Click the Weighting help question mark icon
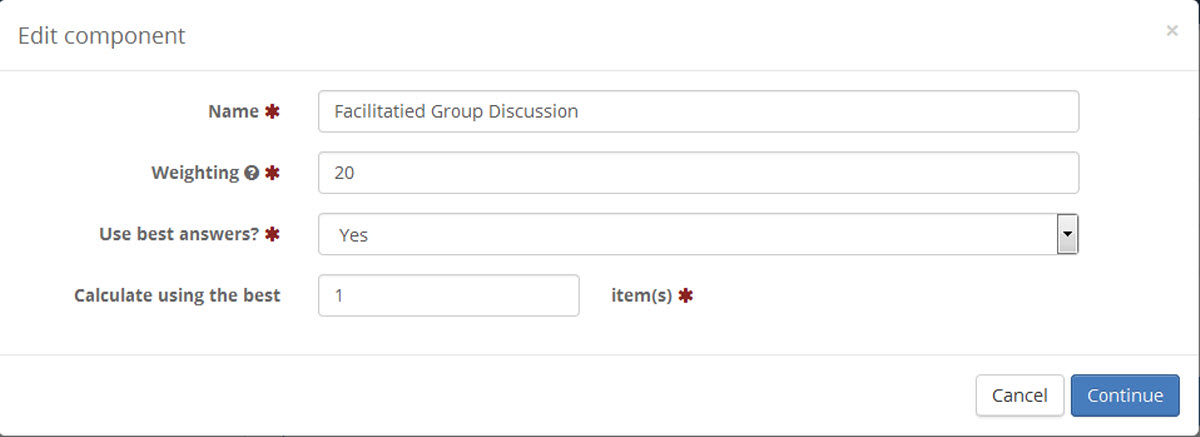 [250, 173]
